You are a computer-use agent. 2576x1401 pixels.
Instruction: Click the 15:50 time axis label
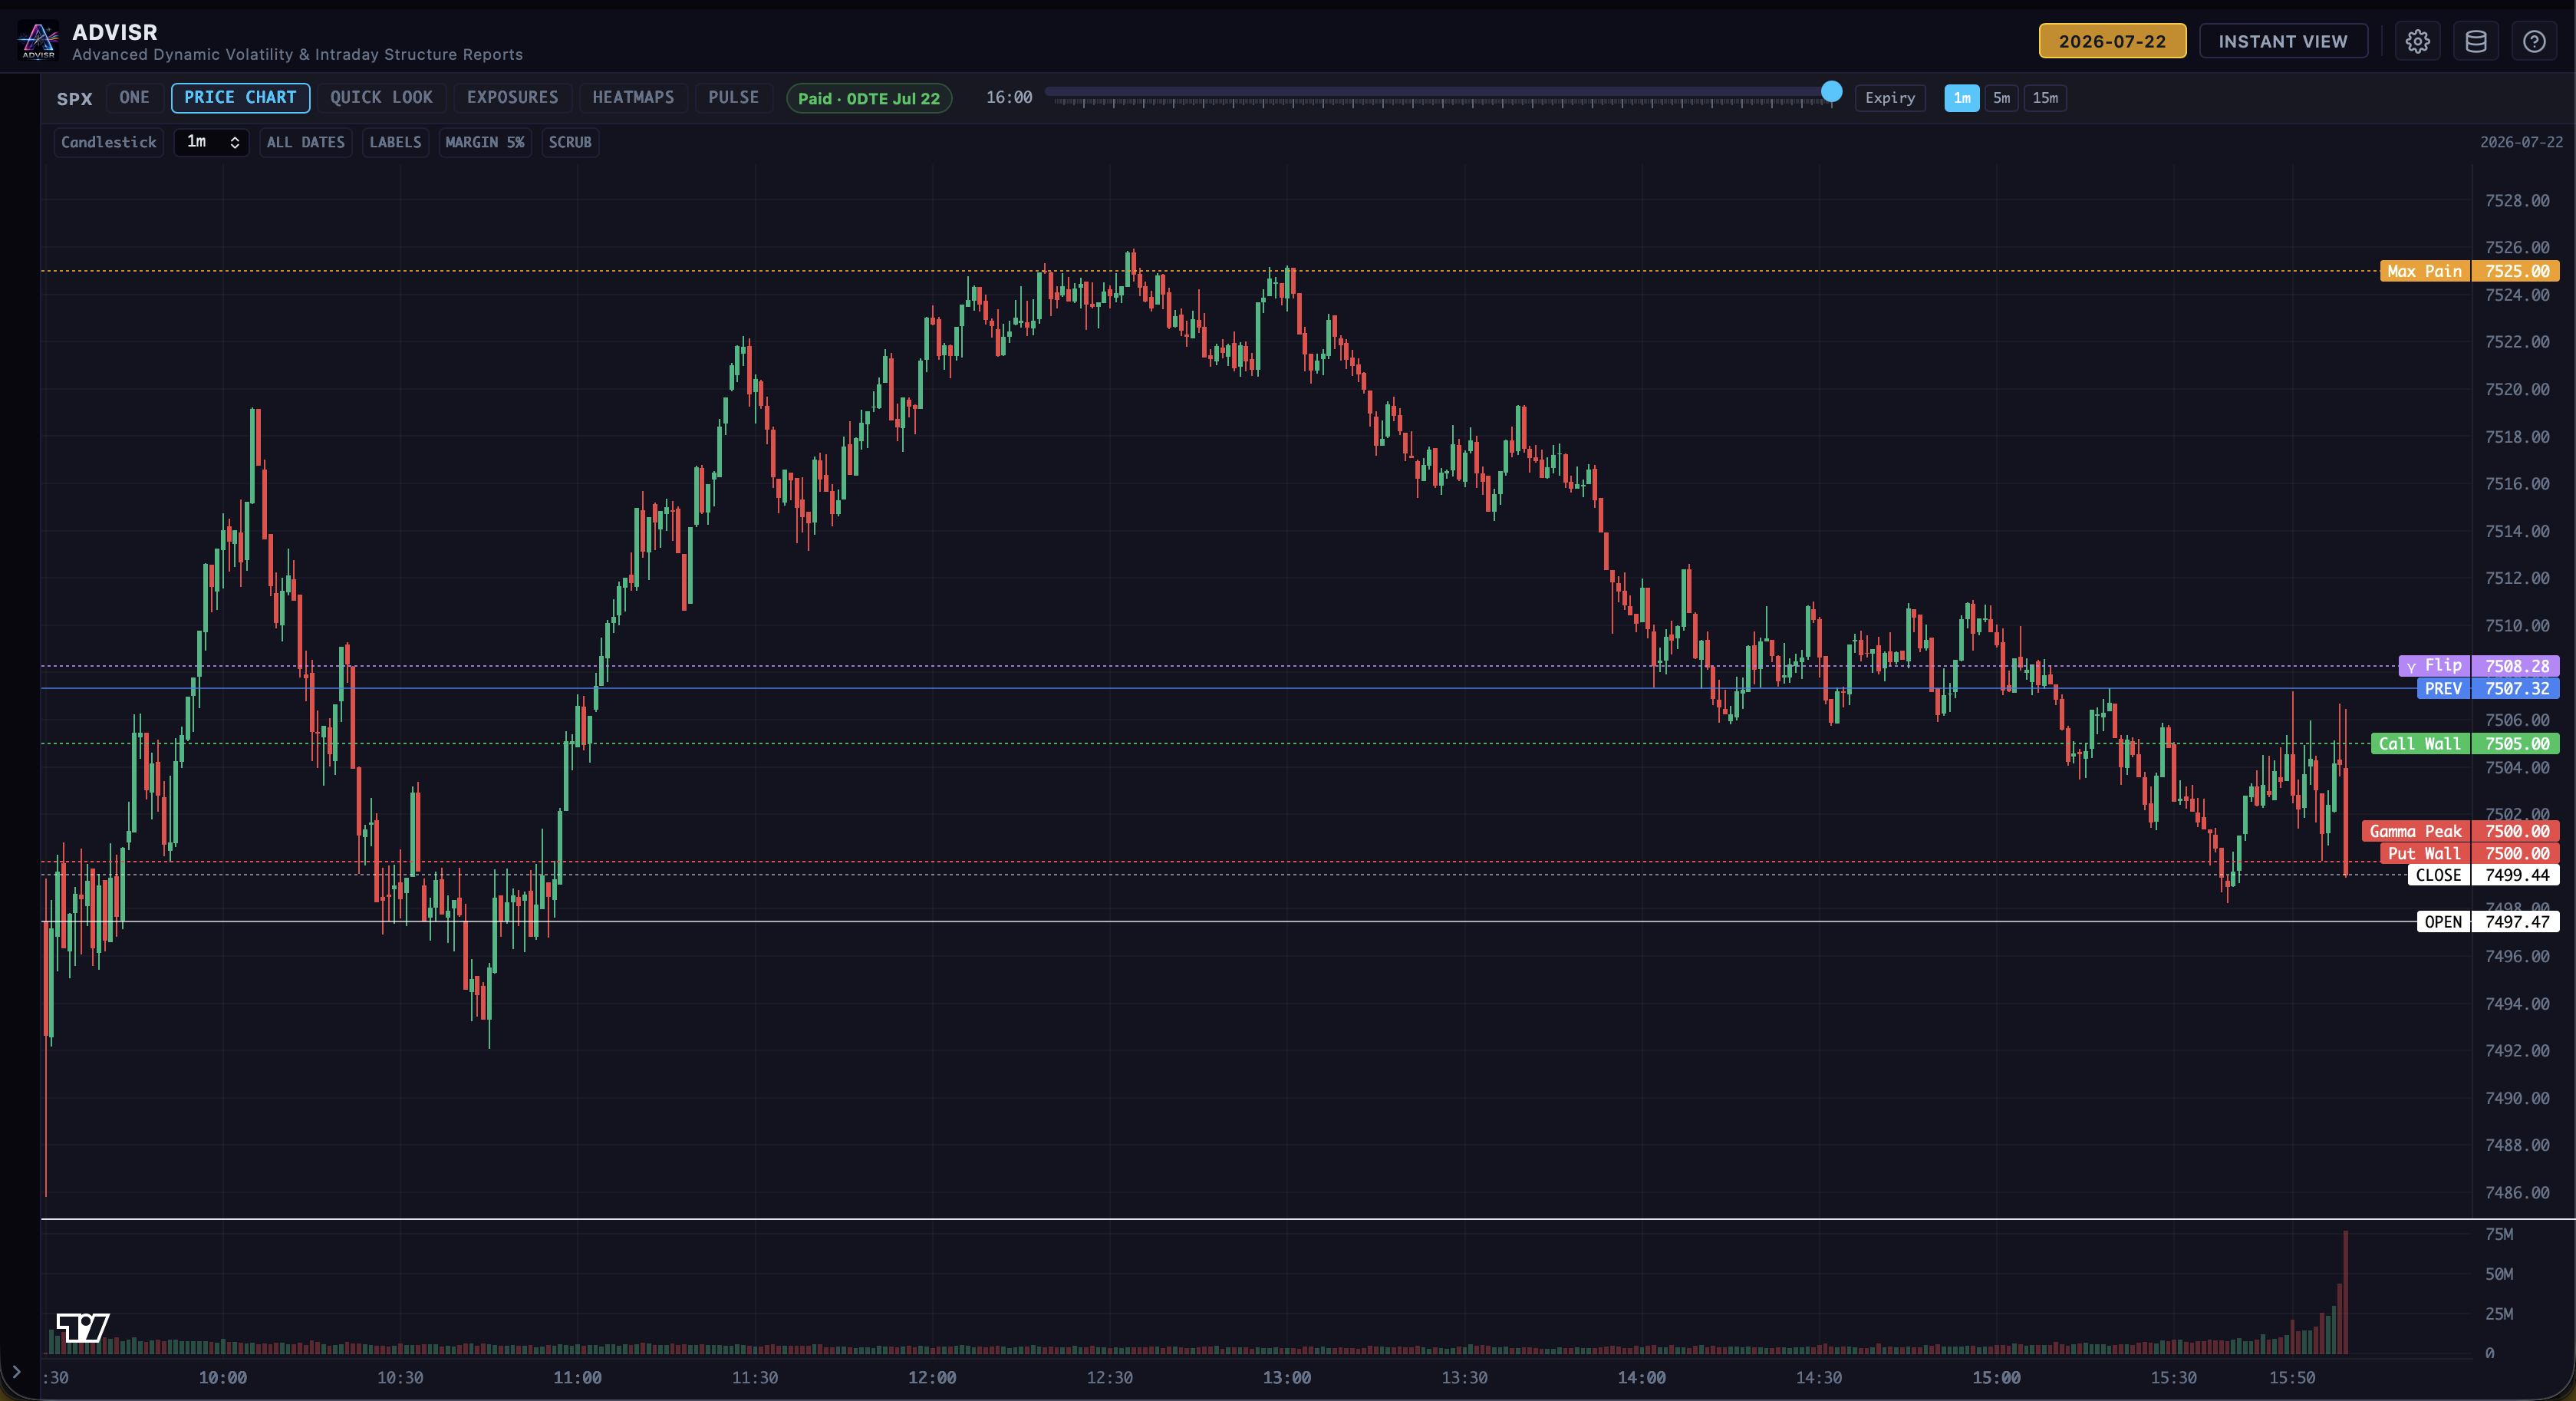point(2291,1377)
